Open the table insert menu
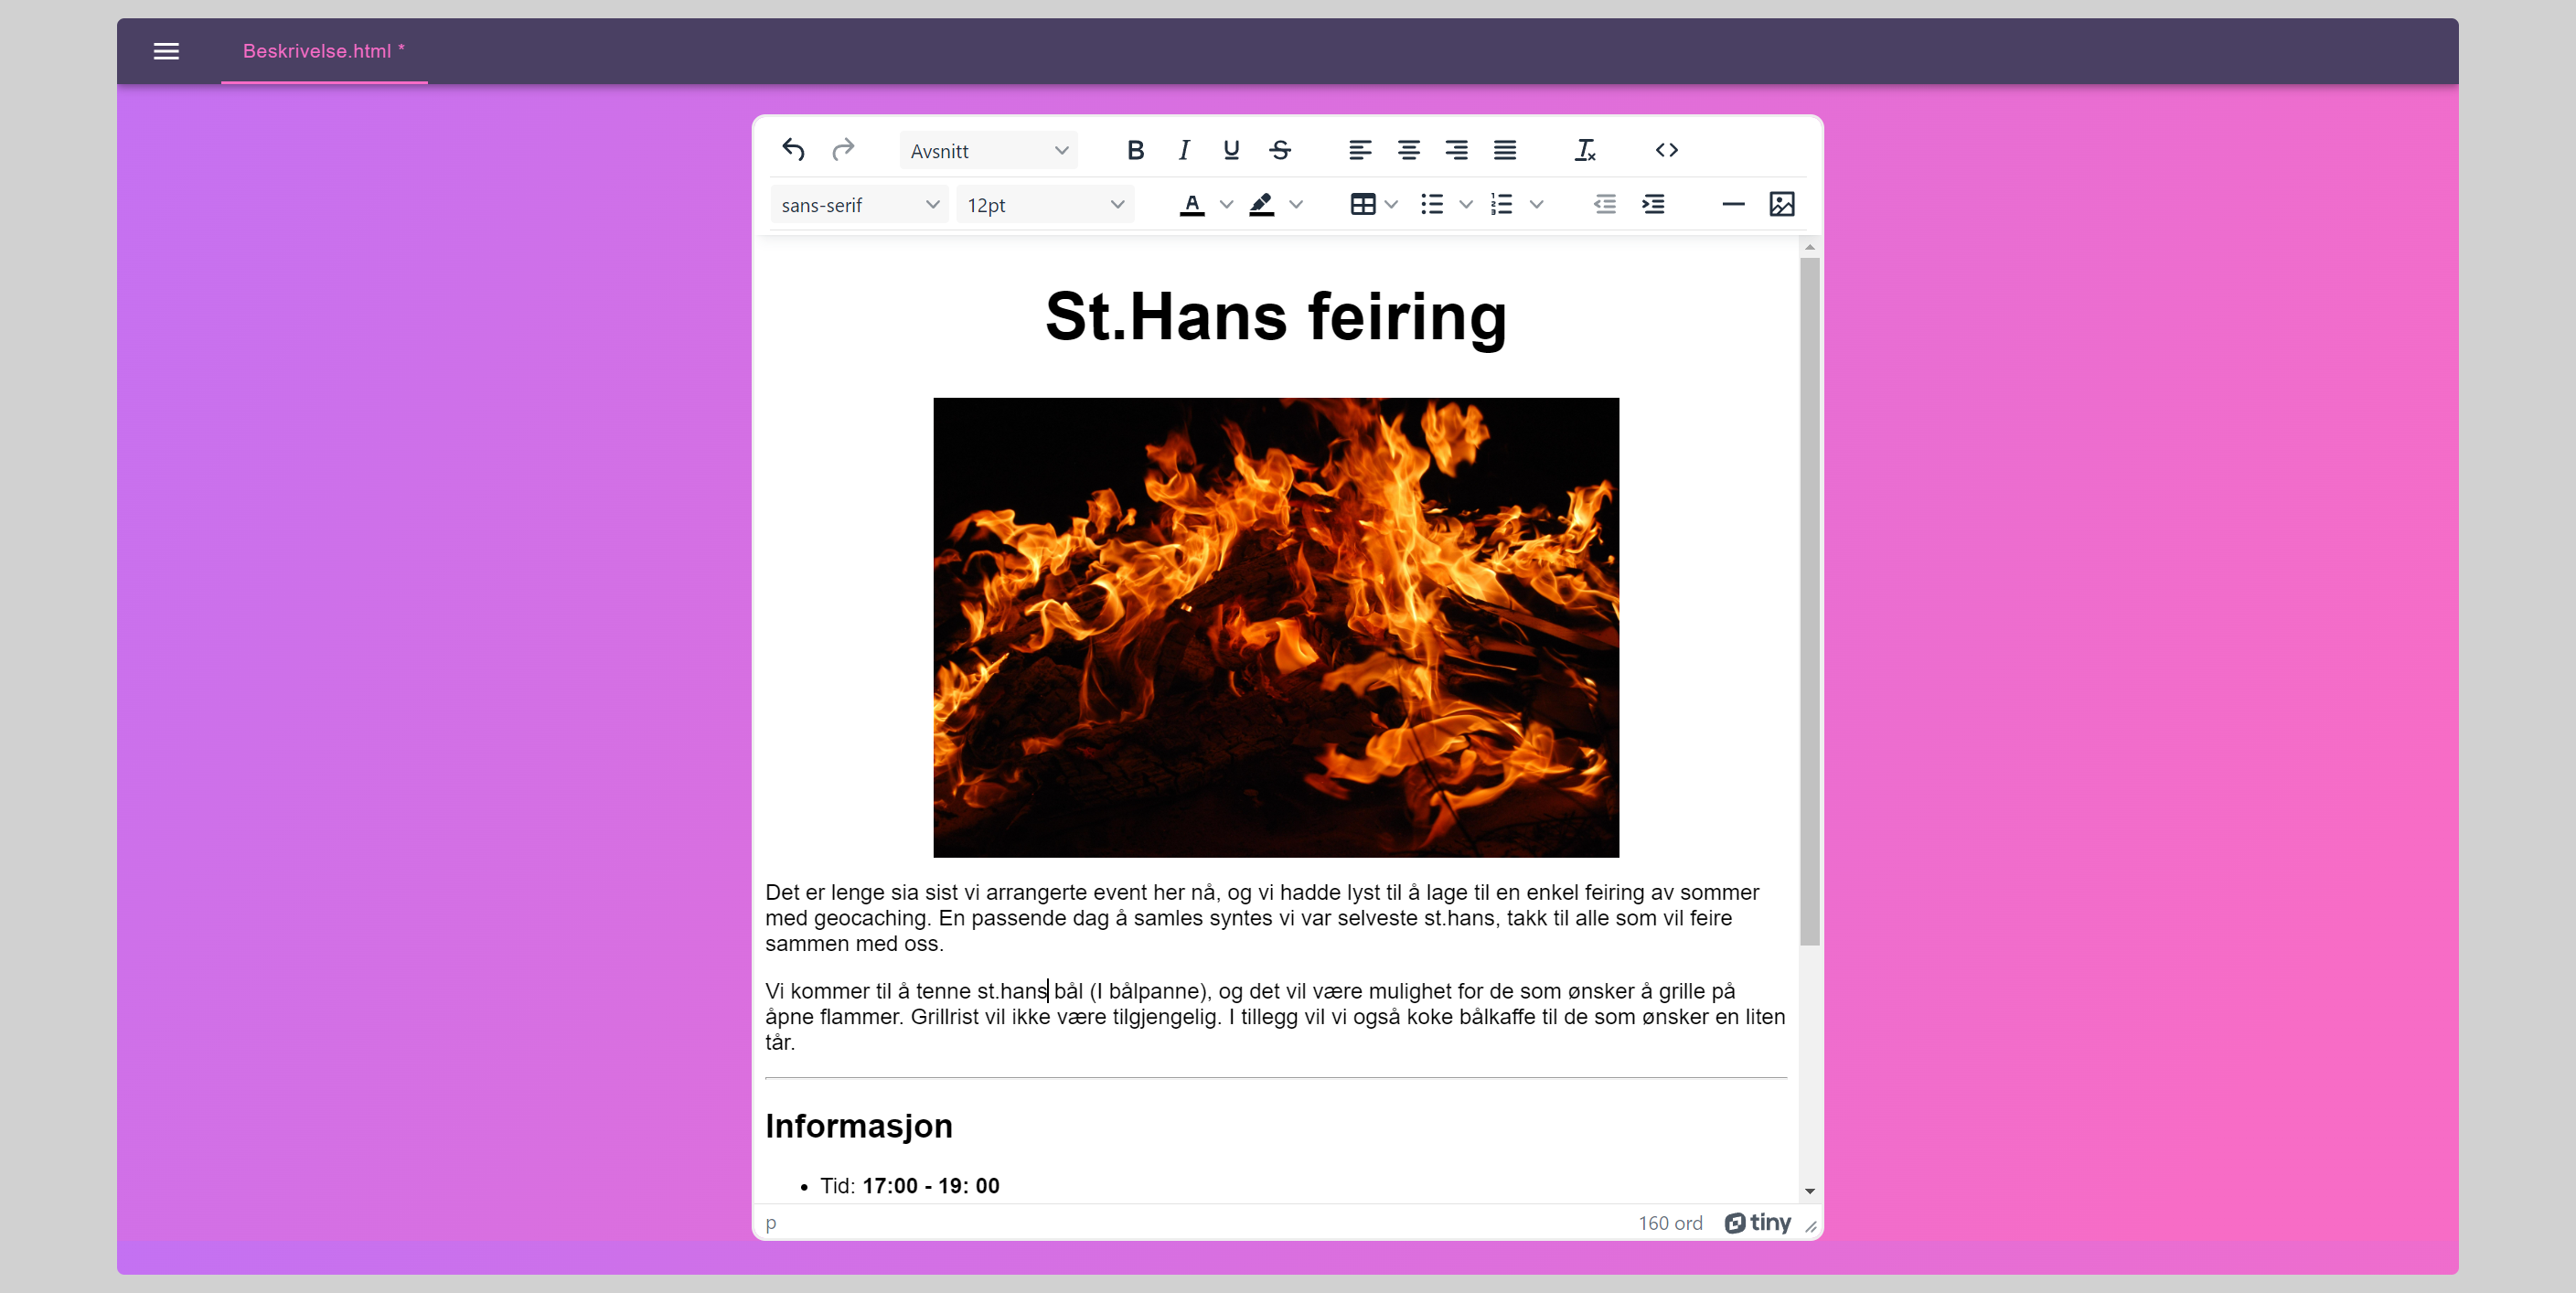The width and height of the screenshot is (2576, 1293). tap(1374, 205)
